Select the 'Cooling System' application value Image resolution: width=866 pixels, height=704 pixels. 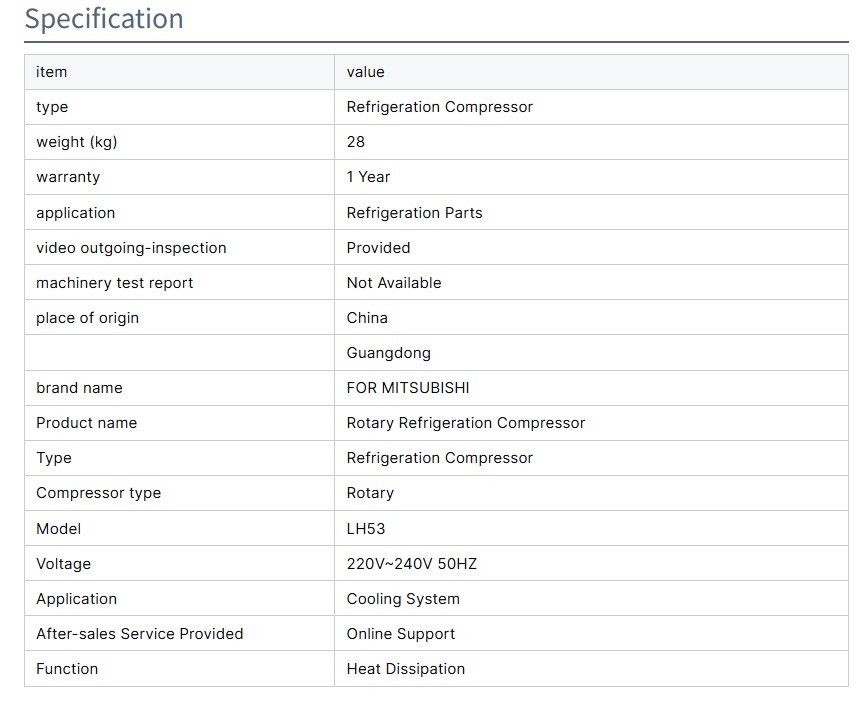pos(403,599)
